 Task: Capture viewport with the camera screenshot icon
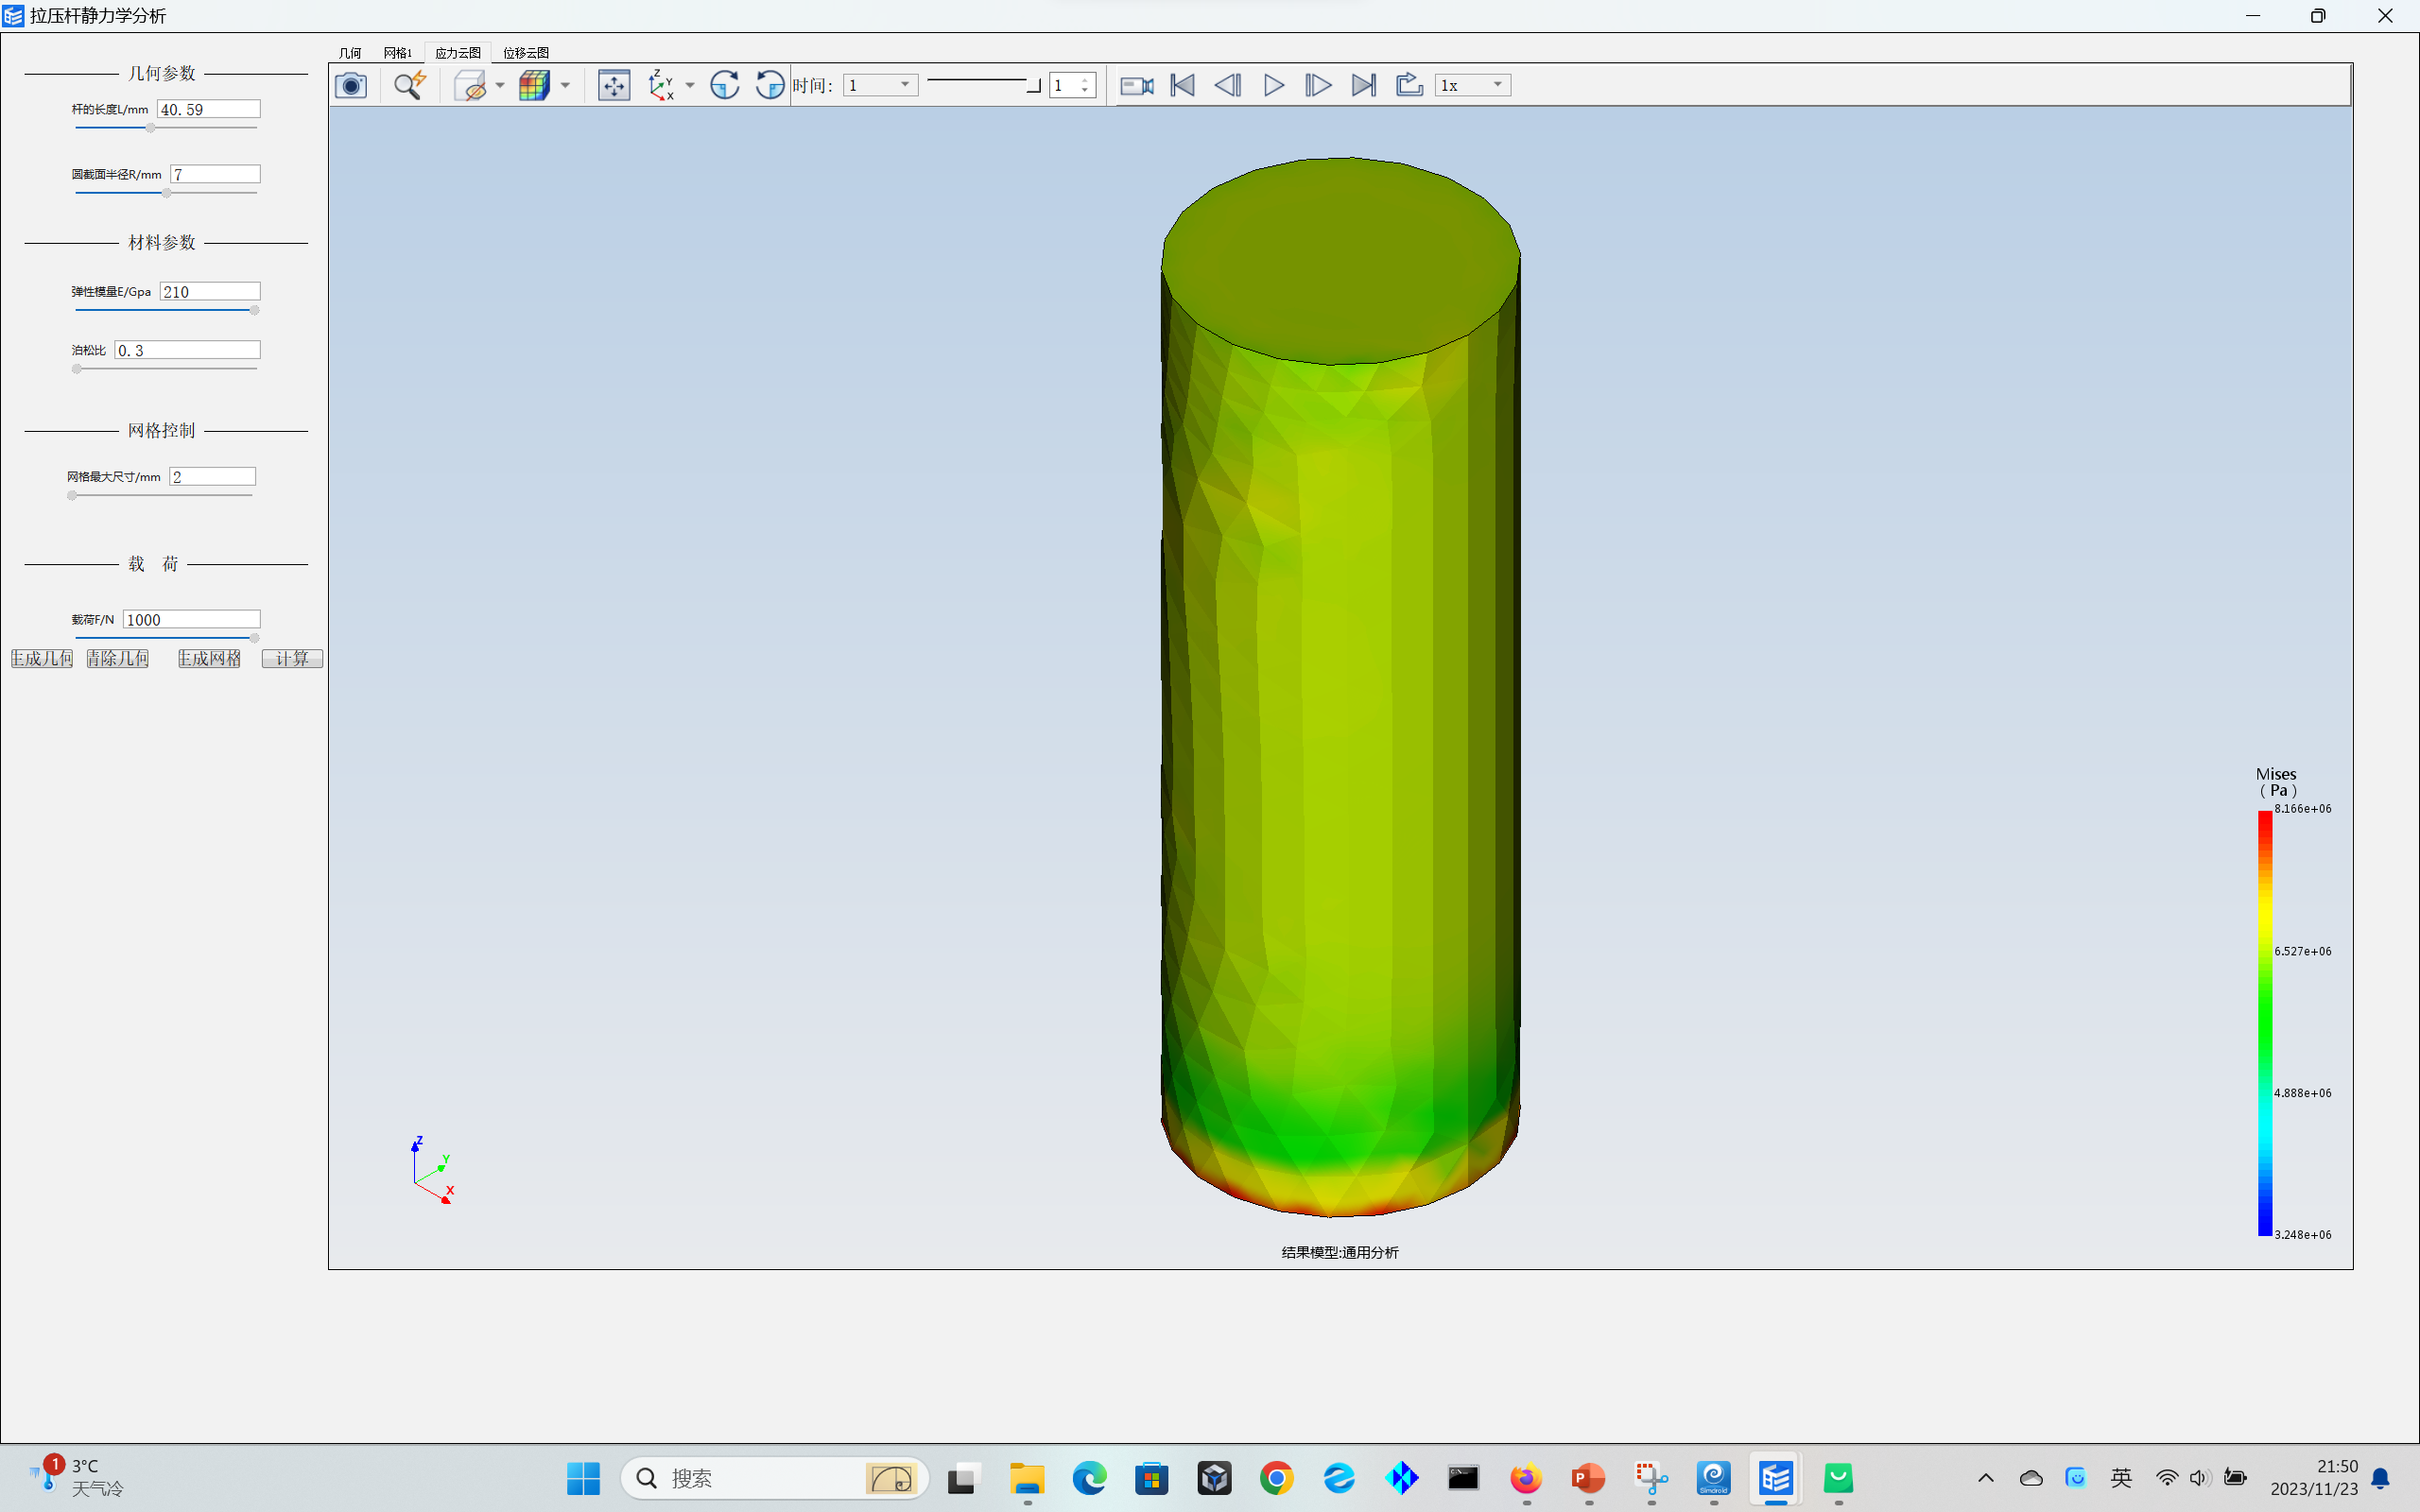[x=351, y=85]
